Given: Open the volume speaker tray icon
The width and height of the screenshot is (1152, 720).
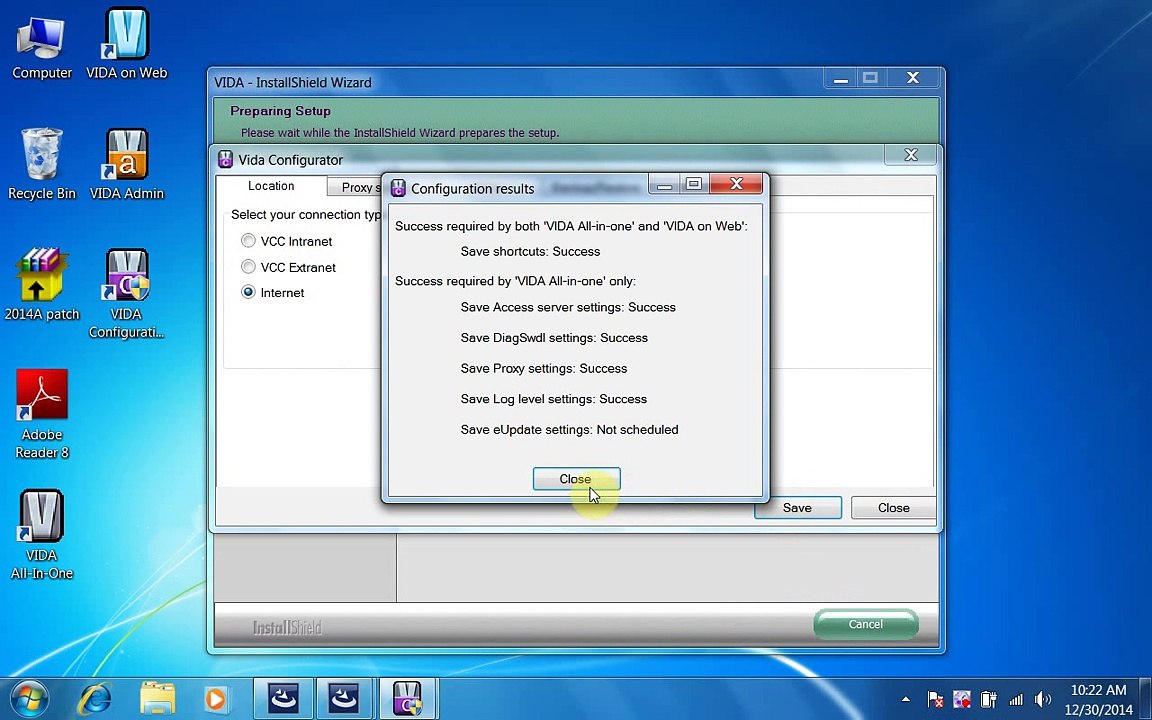Looking at the screenshot, I should (1043, 699).
